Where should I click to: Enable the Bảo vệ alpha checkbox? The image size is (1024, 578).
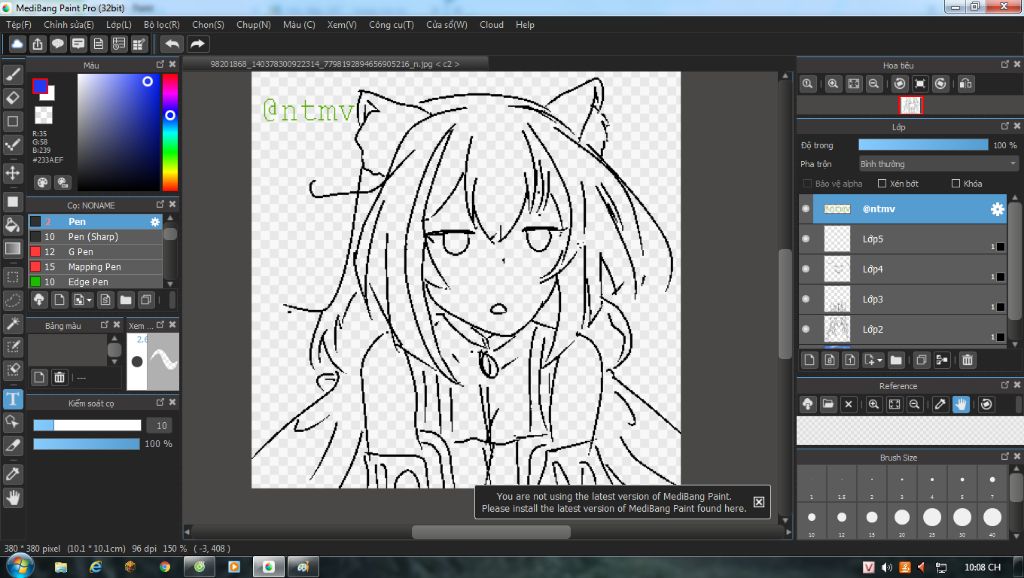pos(807,184)
